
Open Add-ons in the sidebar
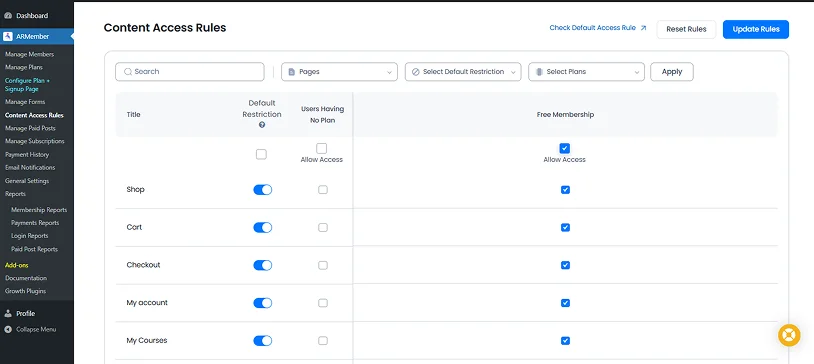click(x=17, y=265)
